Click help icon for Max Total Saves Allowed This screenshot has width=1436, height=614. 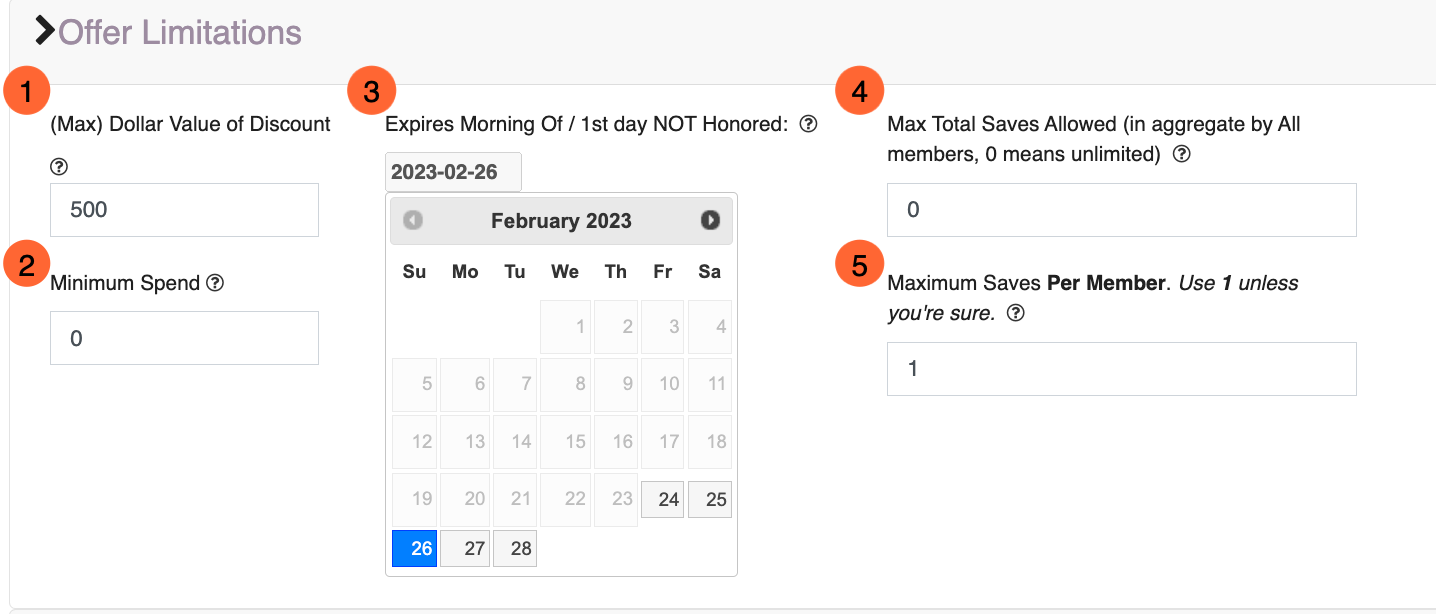pos(1181,154)
